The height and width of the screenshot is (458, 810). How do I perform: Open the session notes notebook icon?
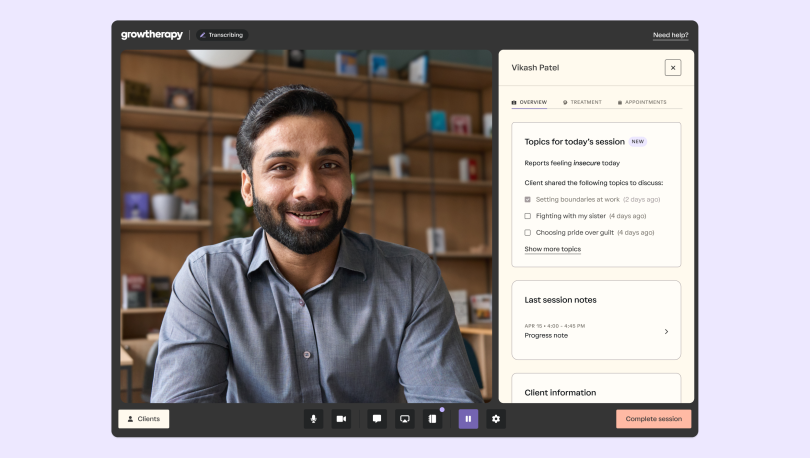point(433,419)
